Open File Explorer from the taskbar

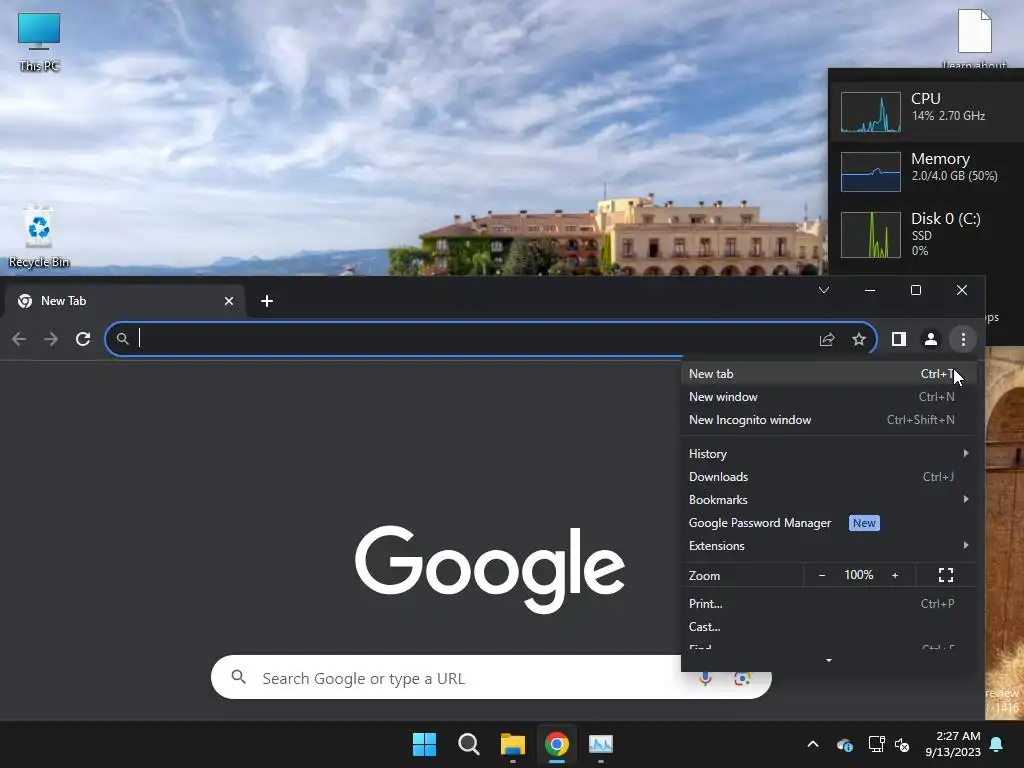point(513,744)
